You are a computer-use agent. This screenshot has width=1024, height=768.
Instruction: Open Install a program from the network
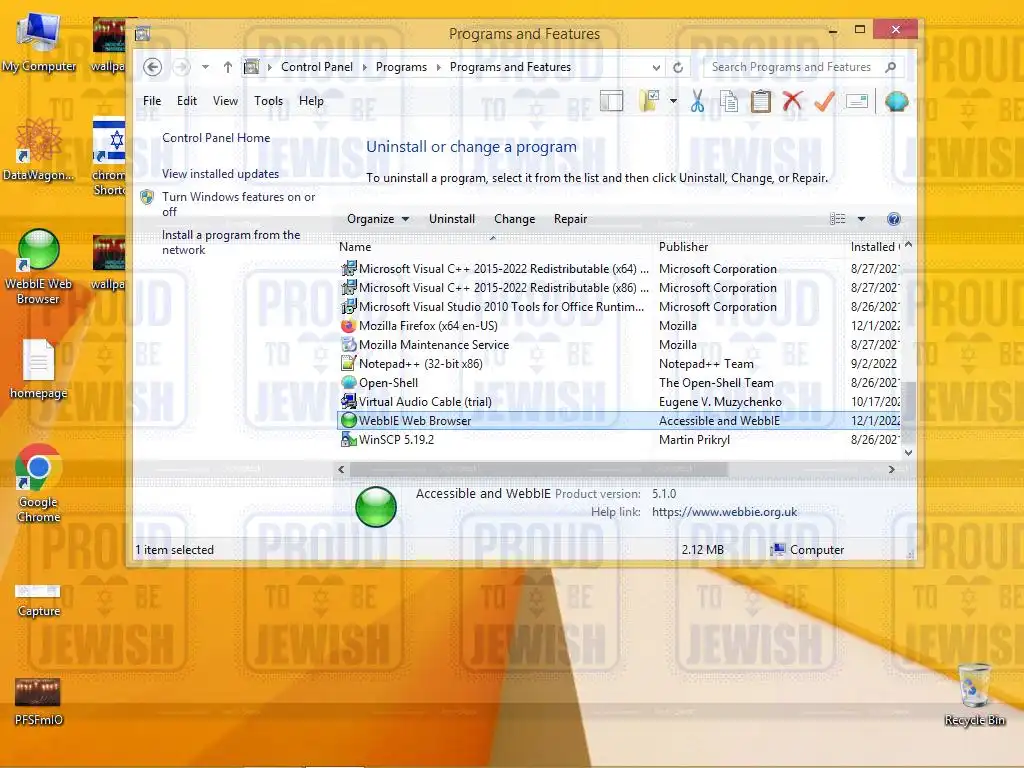[231, 242]
